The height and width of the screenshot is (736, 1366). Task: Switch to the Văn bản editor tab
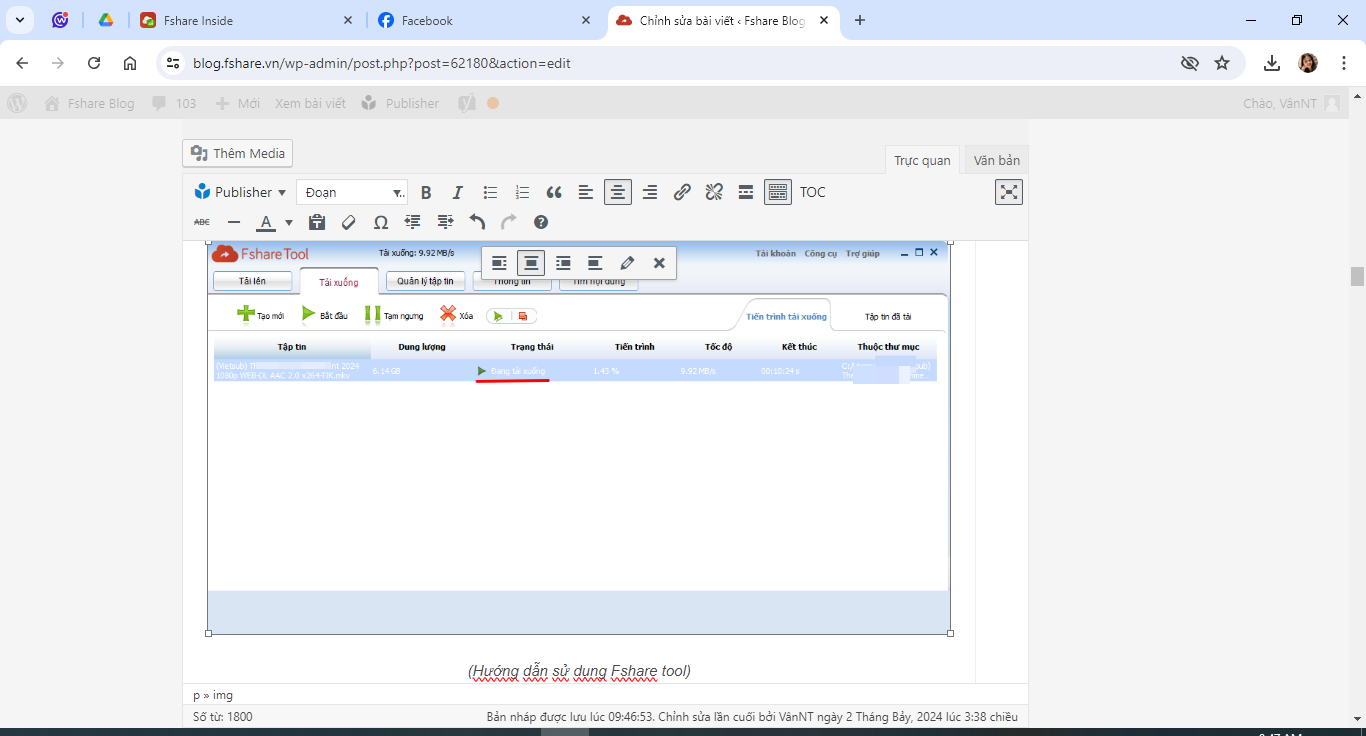point(996,160)
